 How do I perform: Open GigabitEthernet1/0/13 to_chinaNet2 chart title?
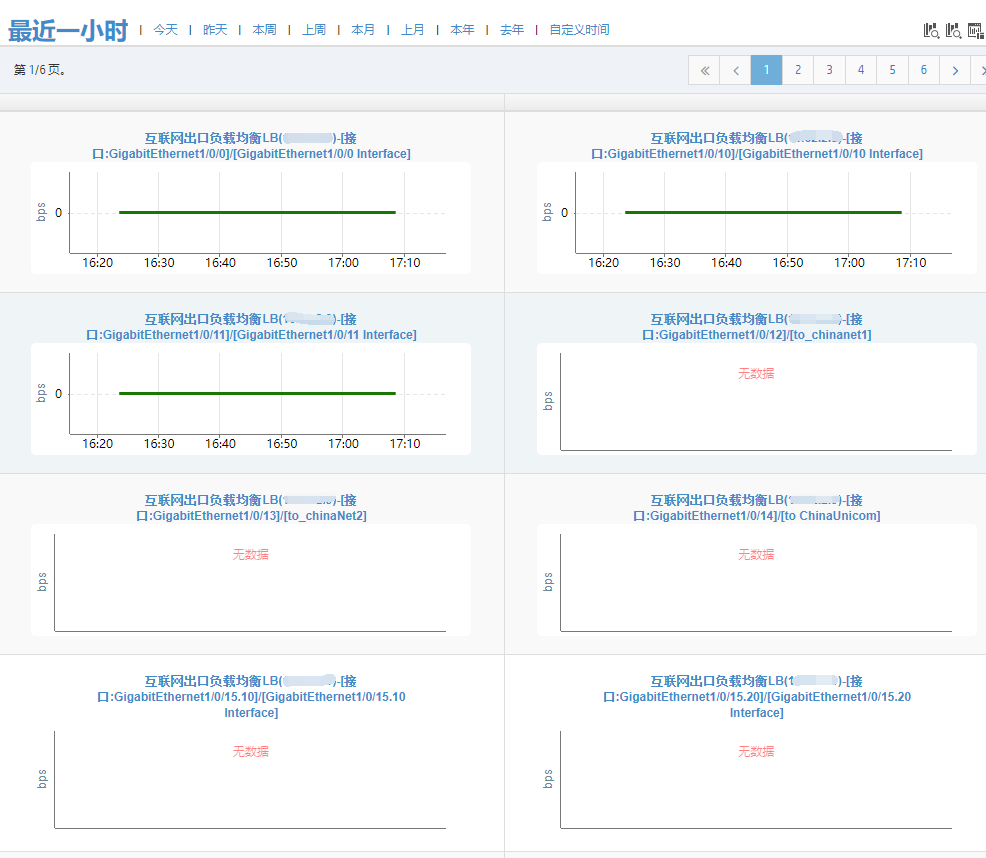pyautogui.click(x=251, y=508)
